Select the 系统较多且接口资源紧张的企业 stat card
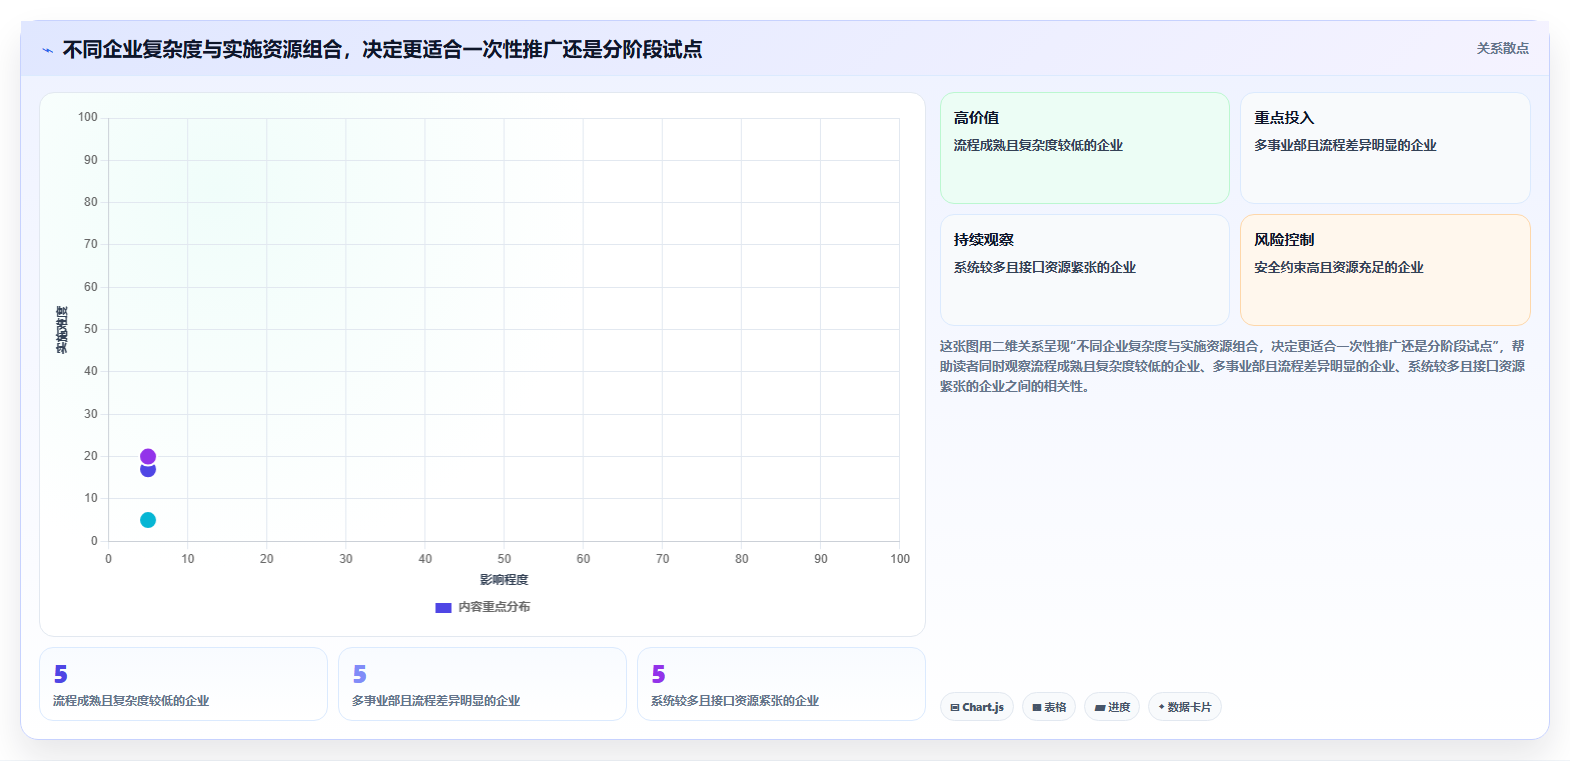1570x761 pixels. tap(781, 684)
